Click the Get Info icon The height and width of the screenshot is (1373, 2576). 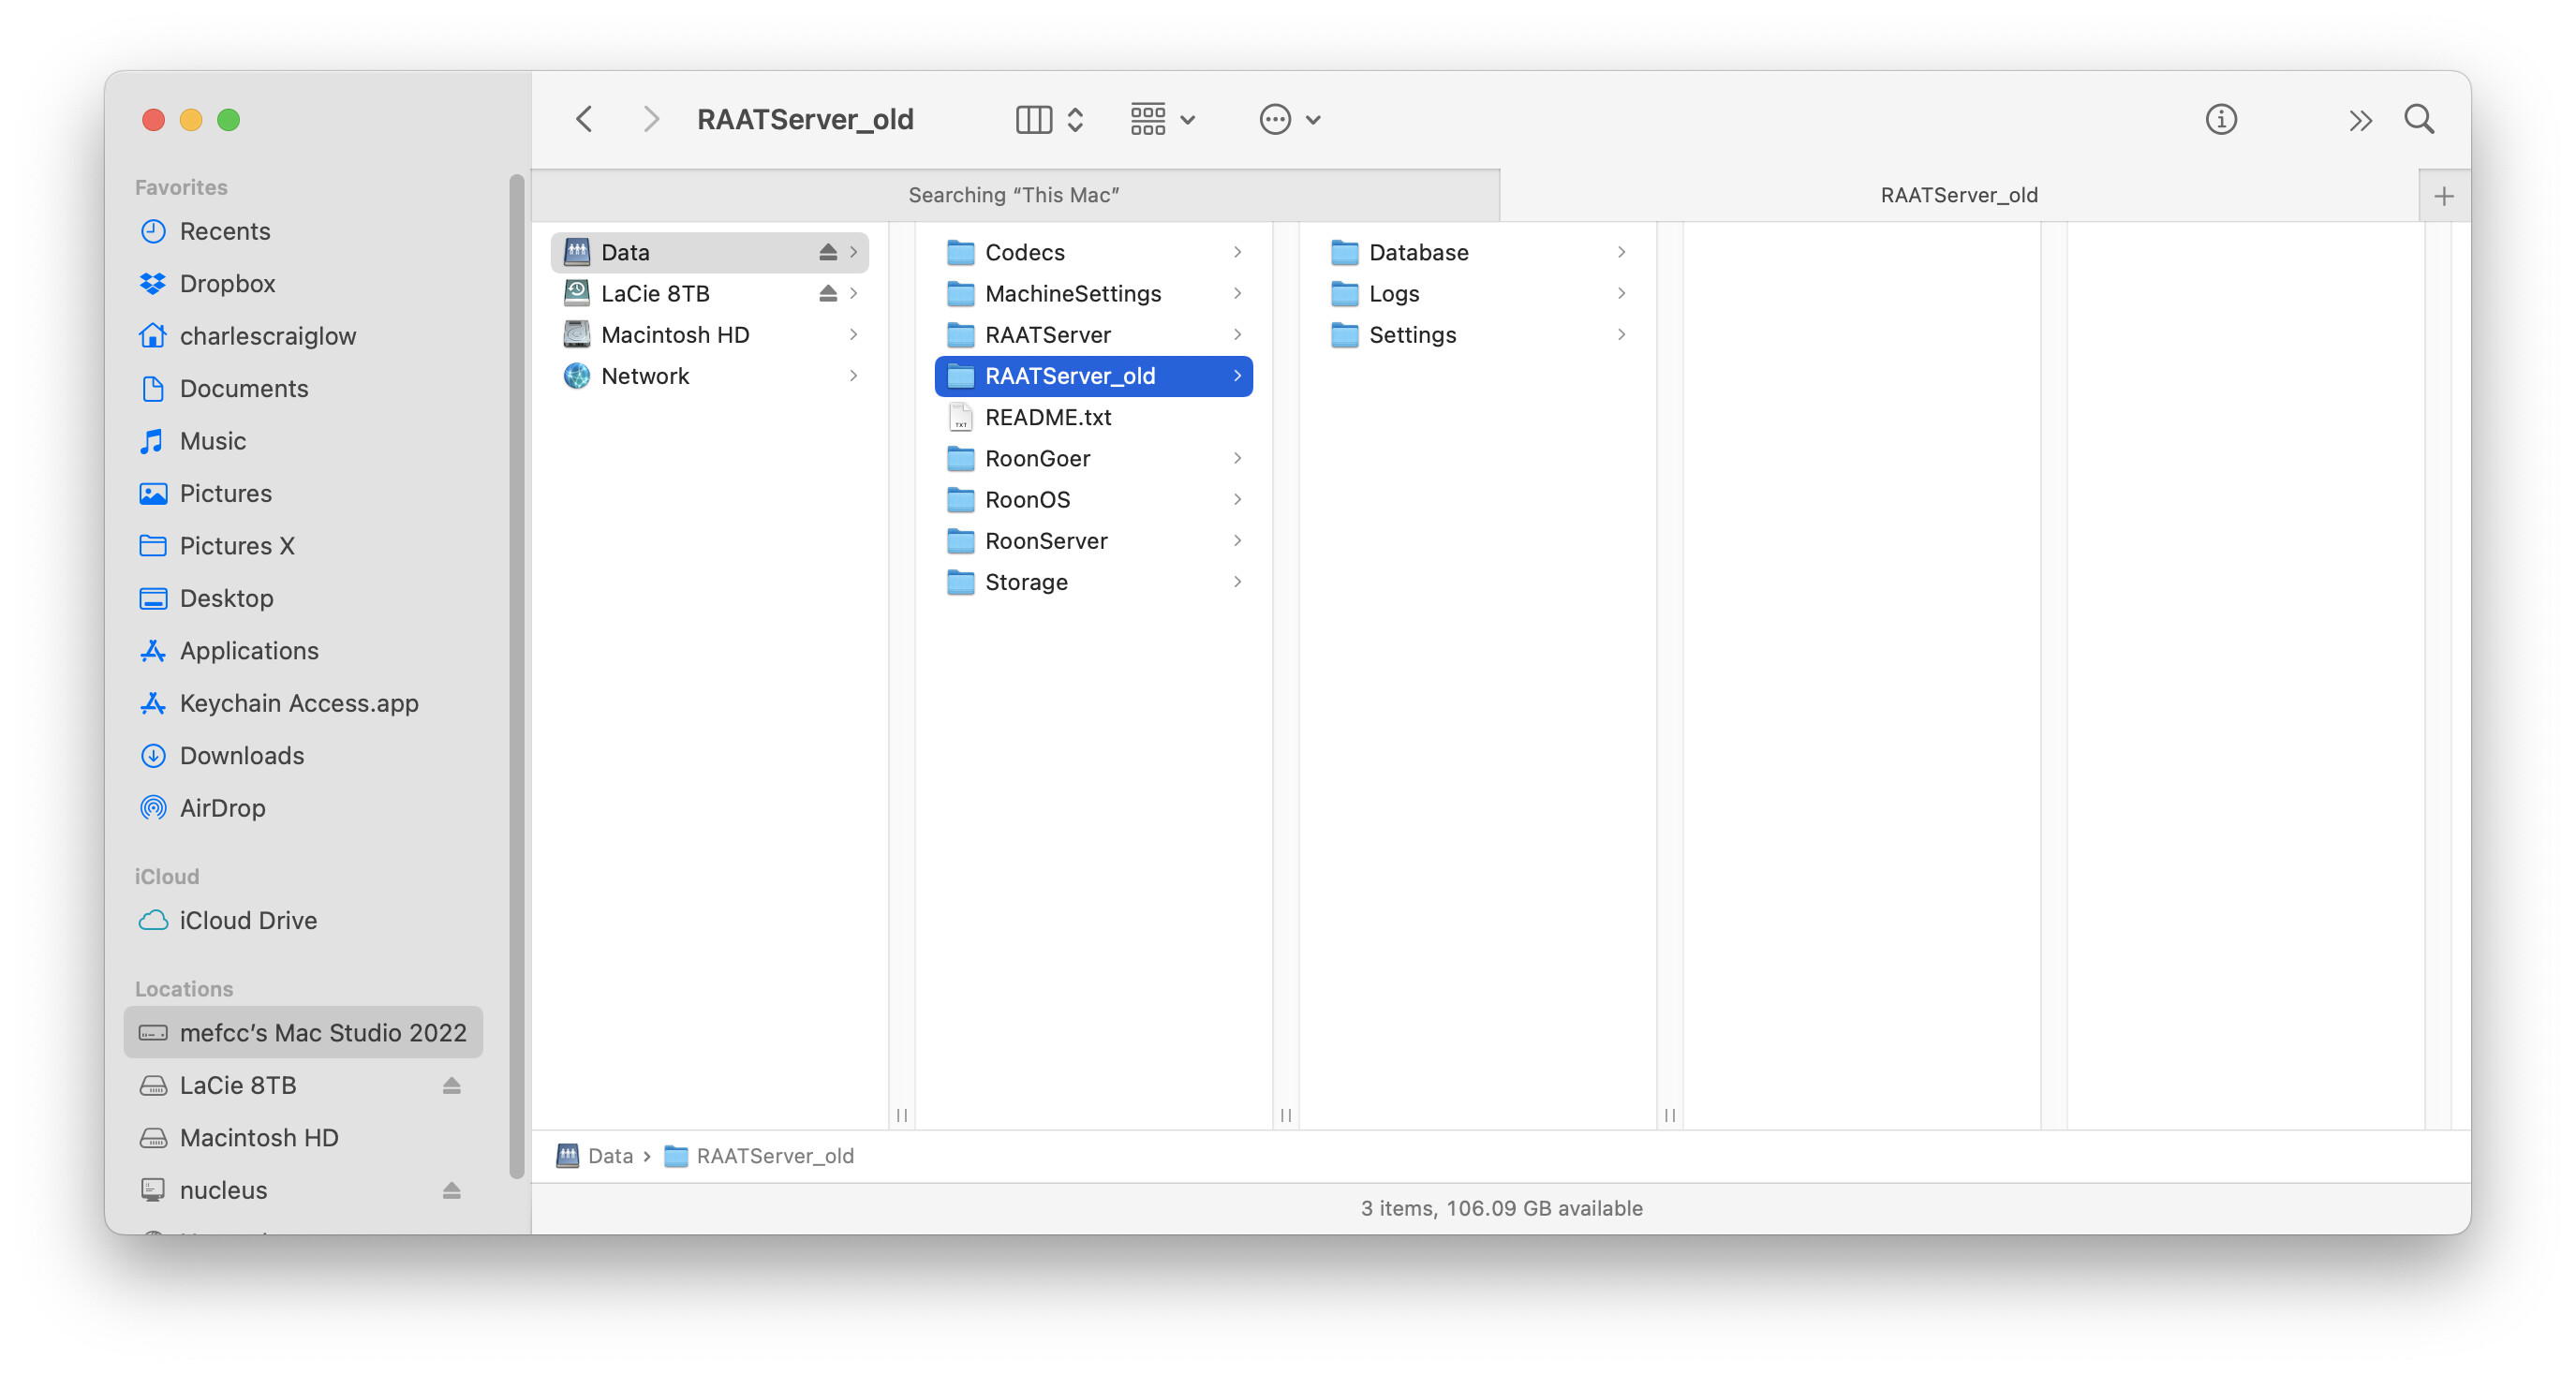point(2220,119)
